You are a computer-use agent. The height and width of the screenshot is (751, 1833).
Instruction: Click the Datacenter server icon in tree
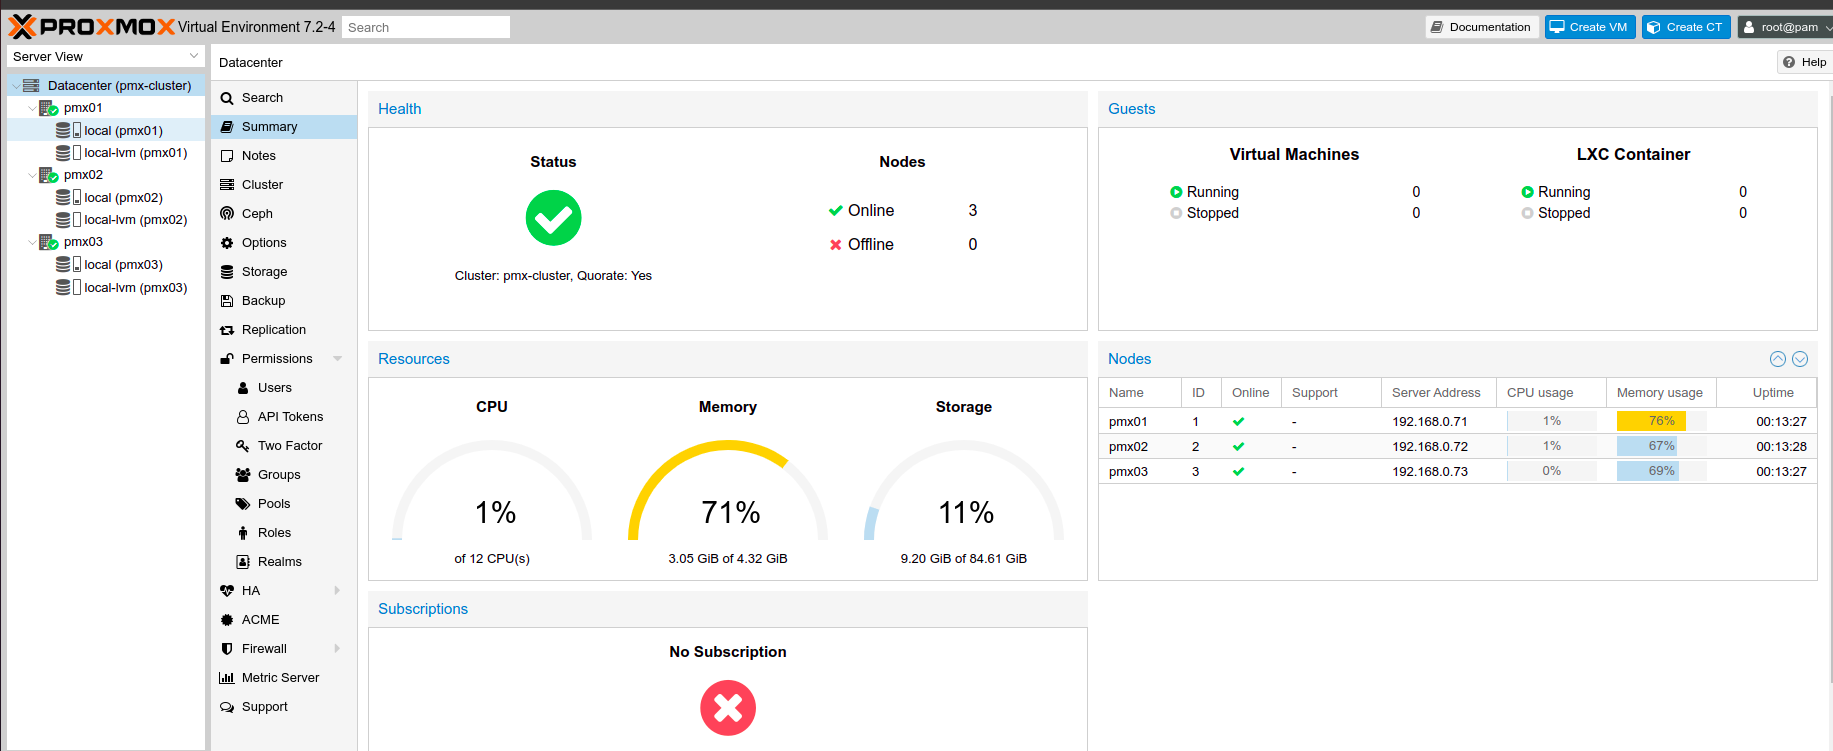(31, 86)
